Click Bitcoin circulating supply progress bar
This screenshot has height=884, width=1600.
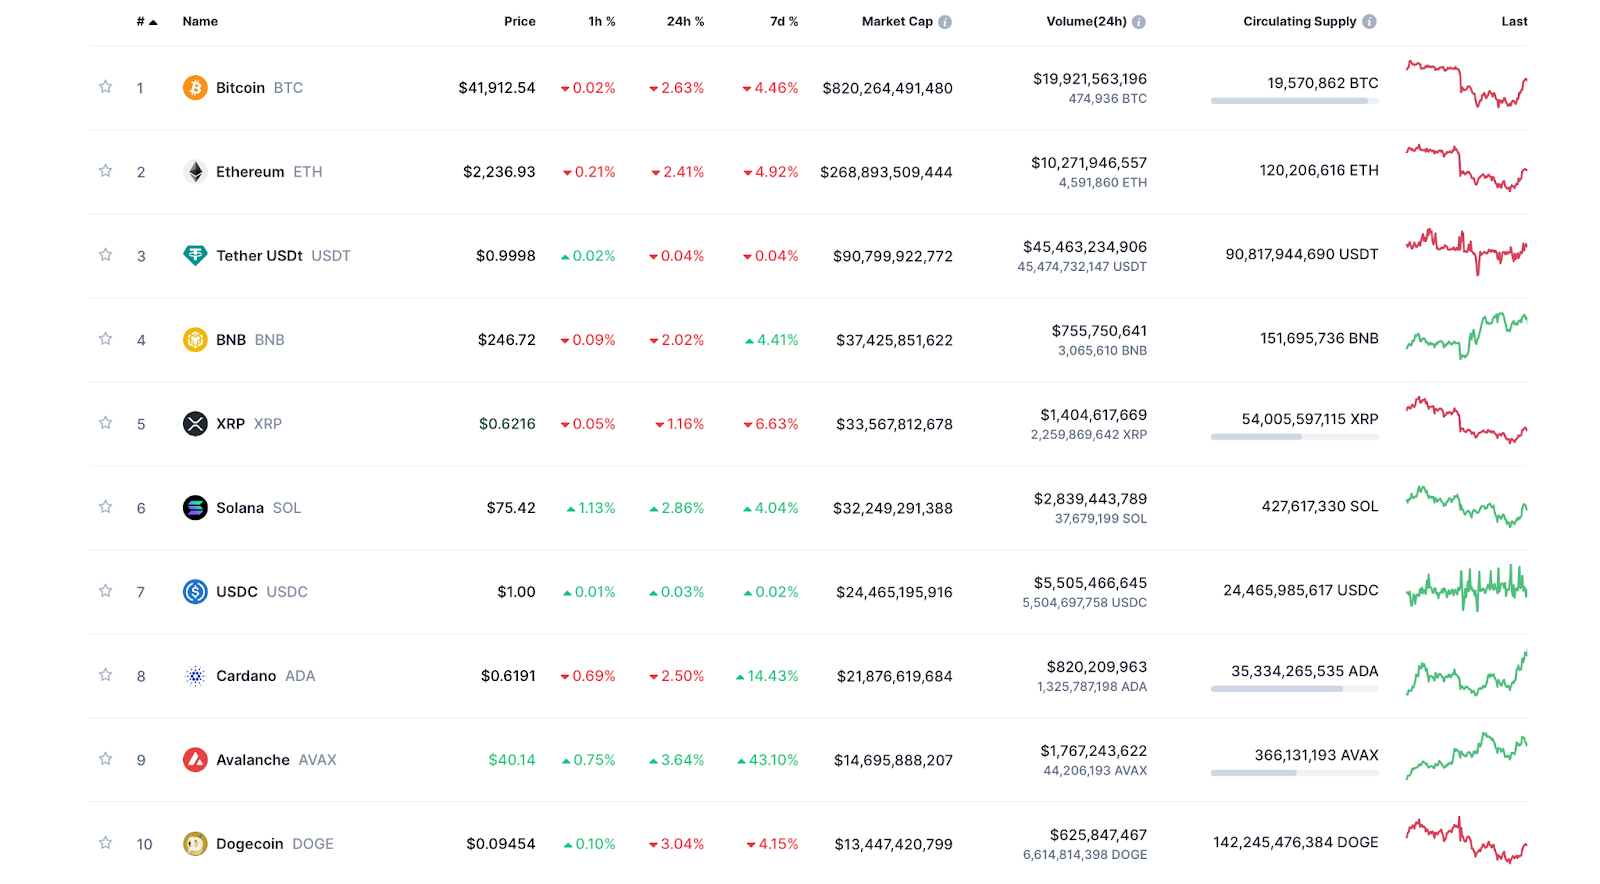pyautogui.click(x=1294, y=101)
